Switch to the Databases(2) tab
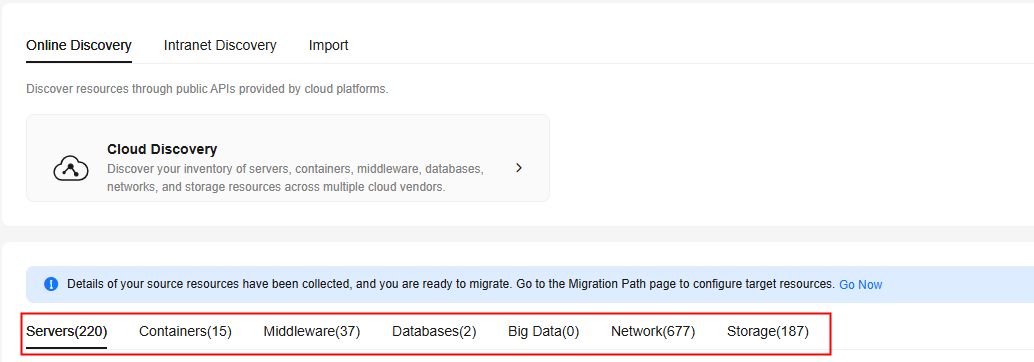 [x=435, y=331]
